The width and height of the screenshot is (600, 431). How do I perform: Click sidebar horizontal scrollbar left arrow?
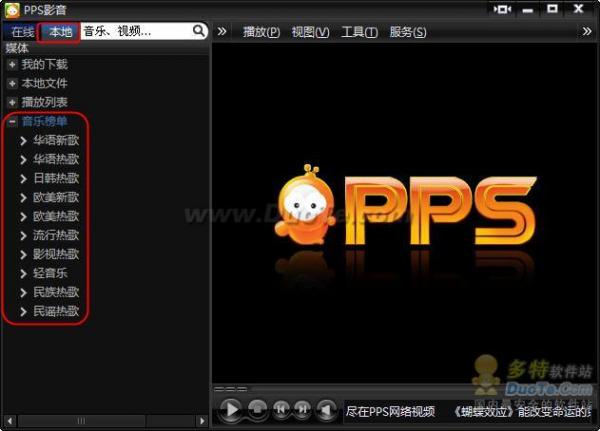[x=10, y=421]
